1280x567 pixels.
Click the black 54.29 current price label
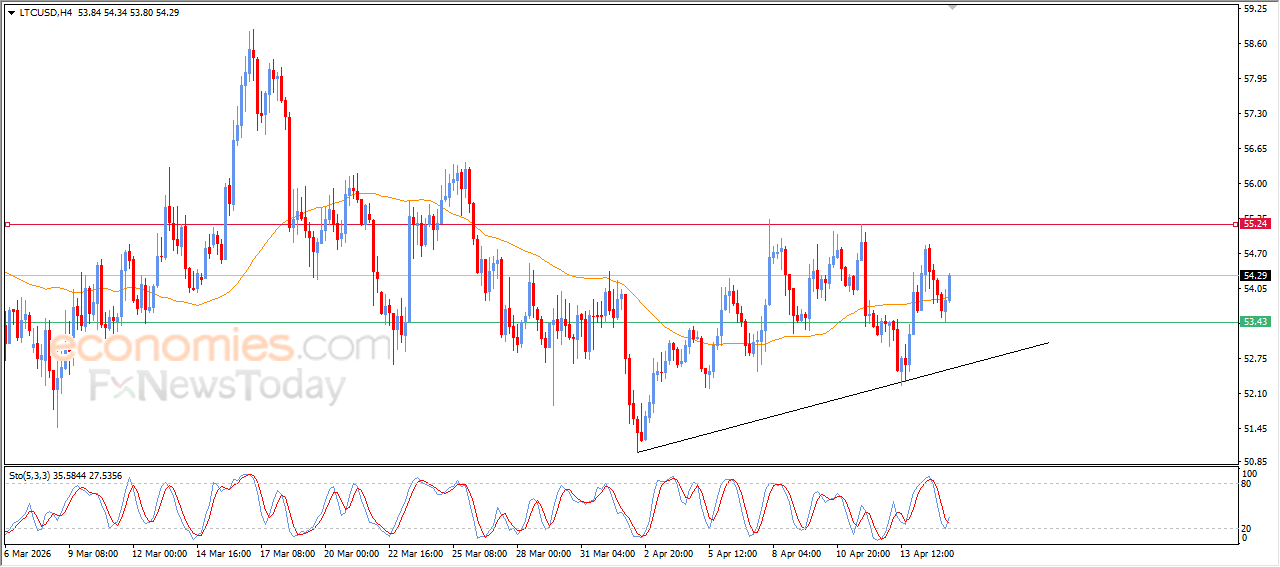coord(1255,275)
